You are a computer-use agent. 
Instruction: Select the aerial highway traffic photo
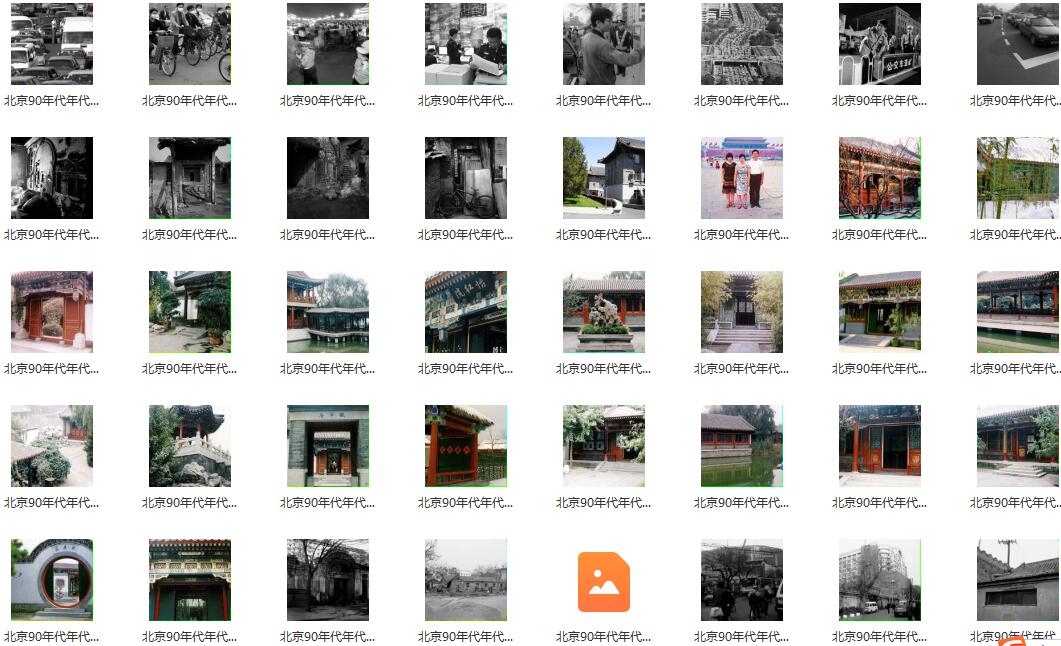pos(742,44)
